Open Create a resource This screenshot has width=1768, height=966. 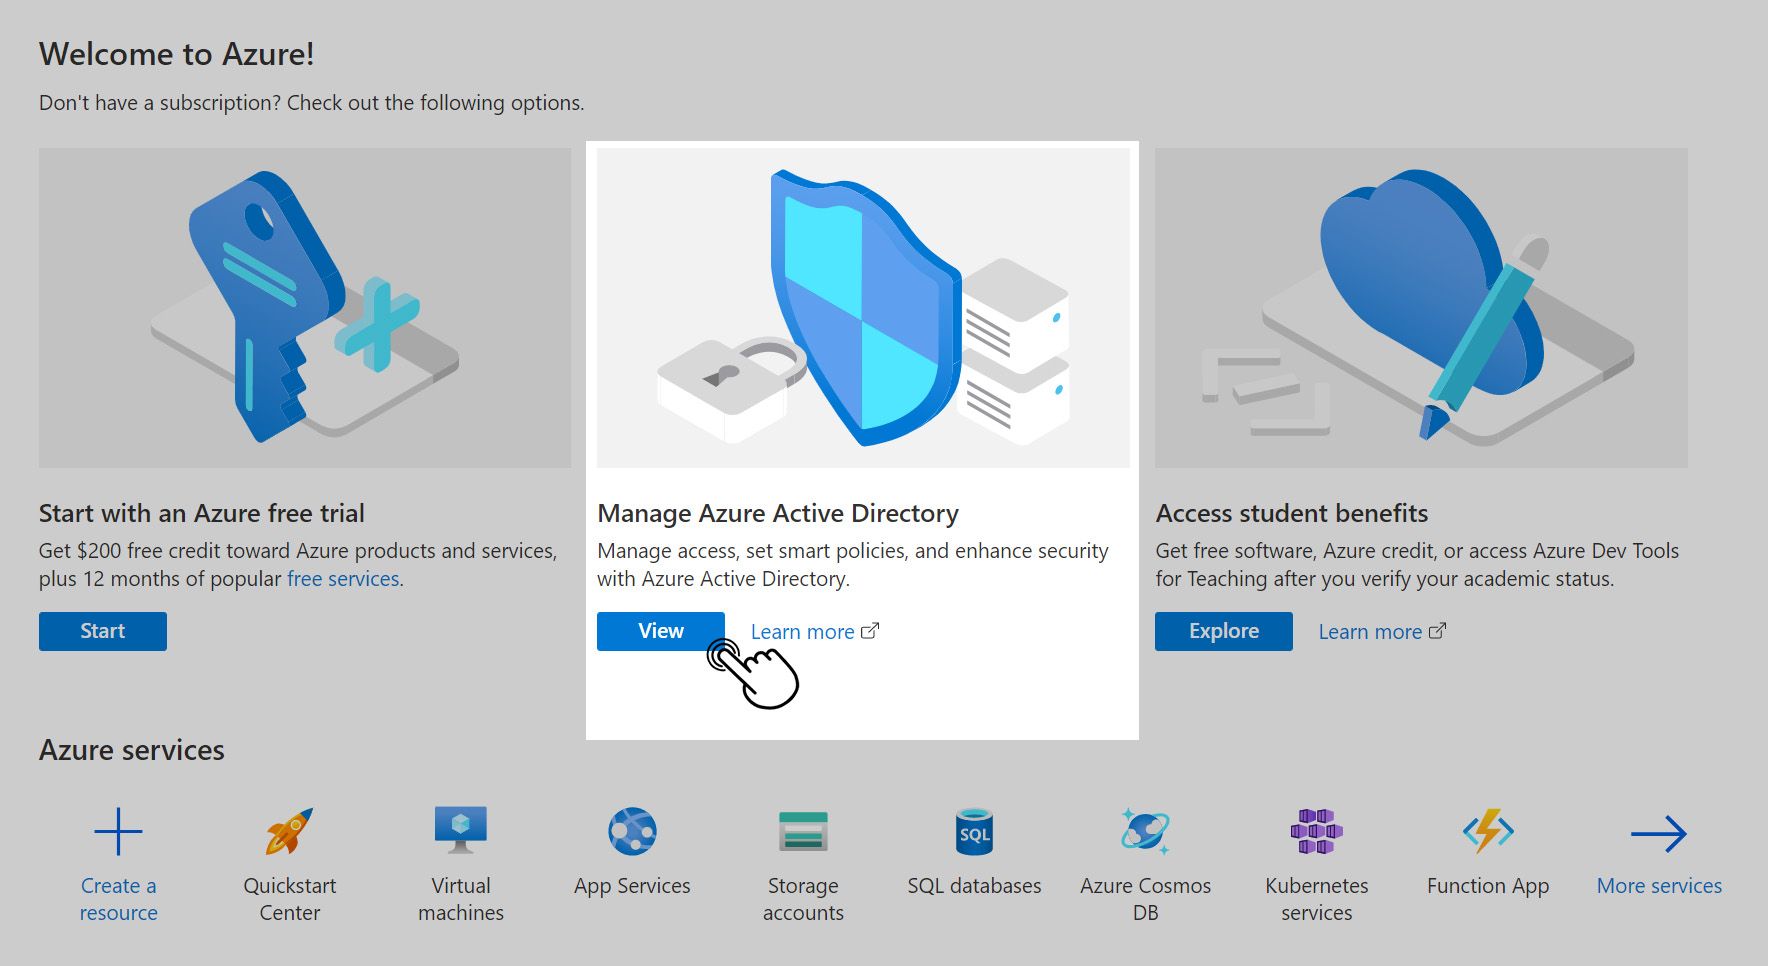[118, 860]
